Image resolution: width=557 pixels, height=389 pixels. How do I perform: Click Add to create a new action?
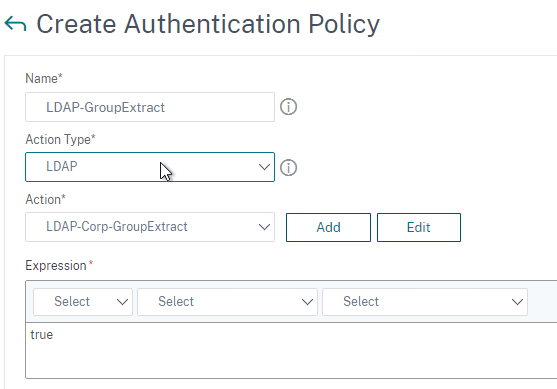pyautogui.click(x=328, y=227)
